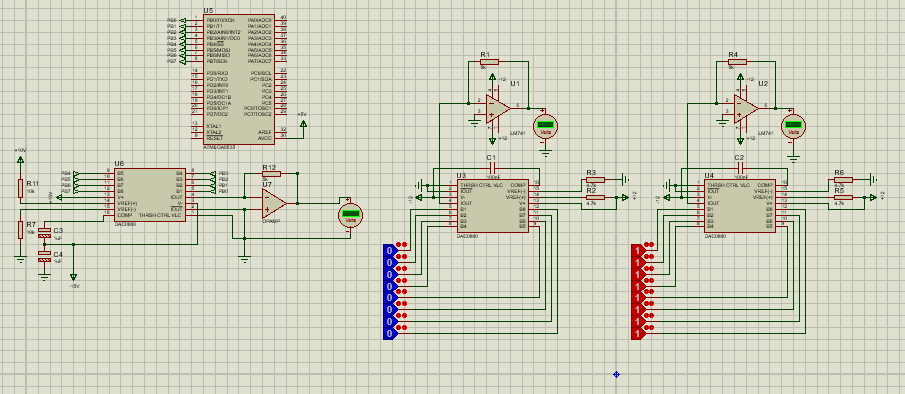Select LM741 op-amp U1

click(498, 109)
